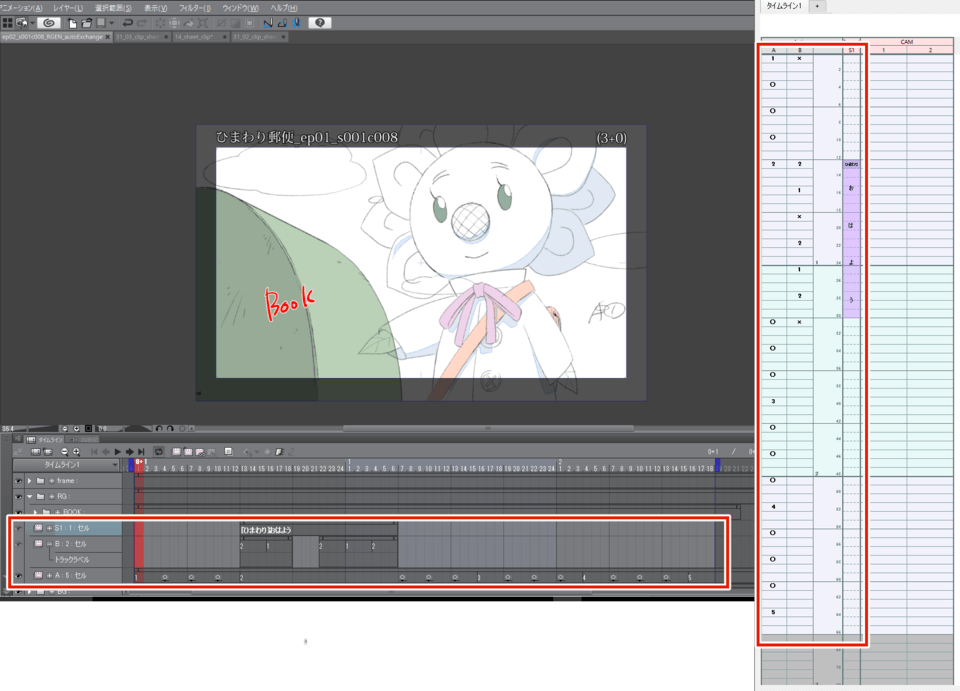This screenshot has width=960, height=691.
Task: Jump to the first frame of the timeline
Action: [x=94, y=451]
